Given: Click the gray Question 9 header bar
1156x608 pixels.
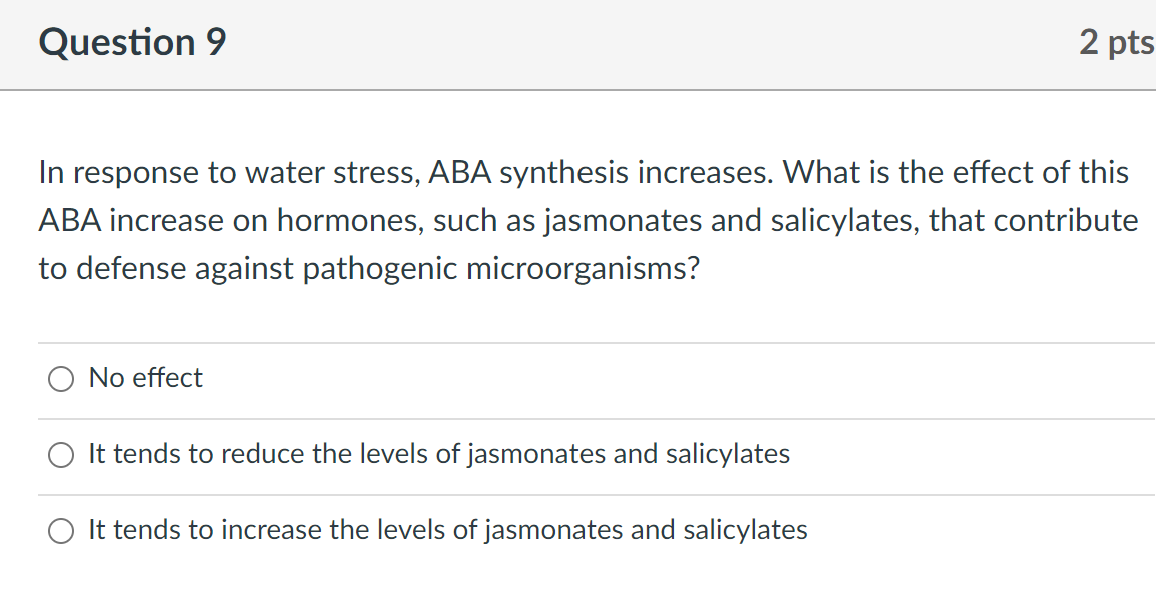Looking at the screenshot, I should coord(600,44).
